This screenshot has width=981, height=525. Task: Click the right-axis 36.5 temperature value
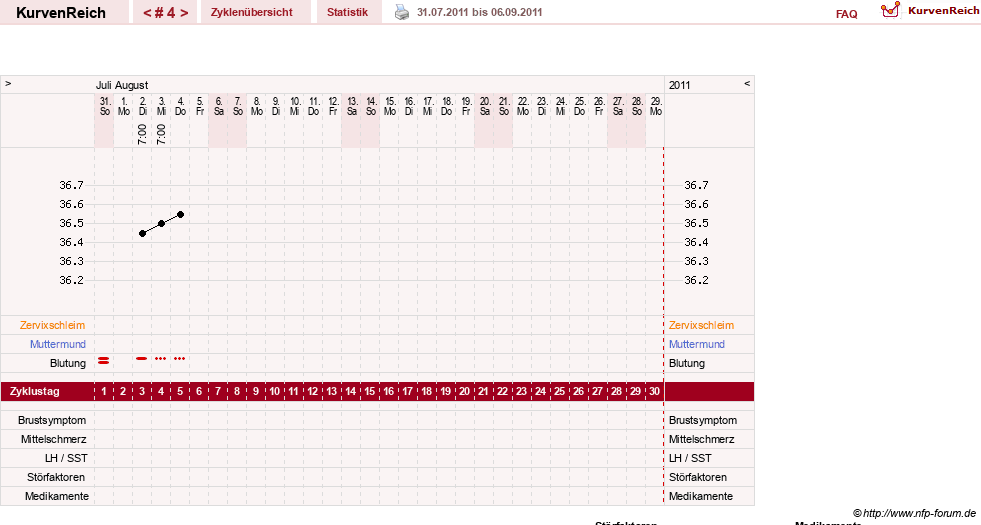coord(696,223)
